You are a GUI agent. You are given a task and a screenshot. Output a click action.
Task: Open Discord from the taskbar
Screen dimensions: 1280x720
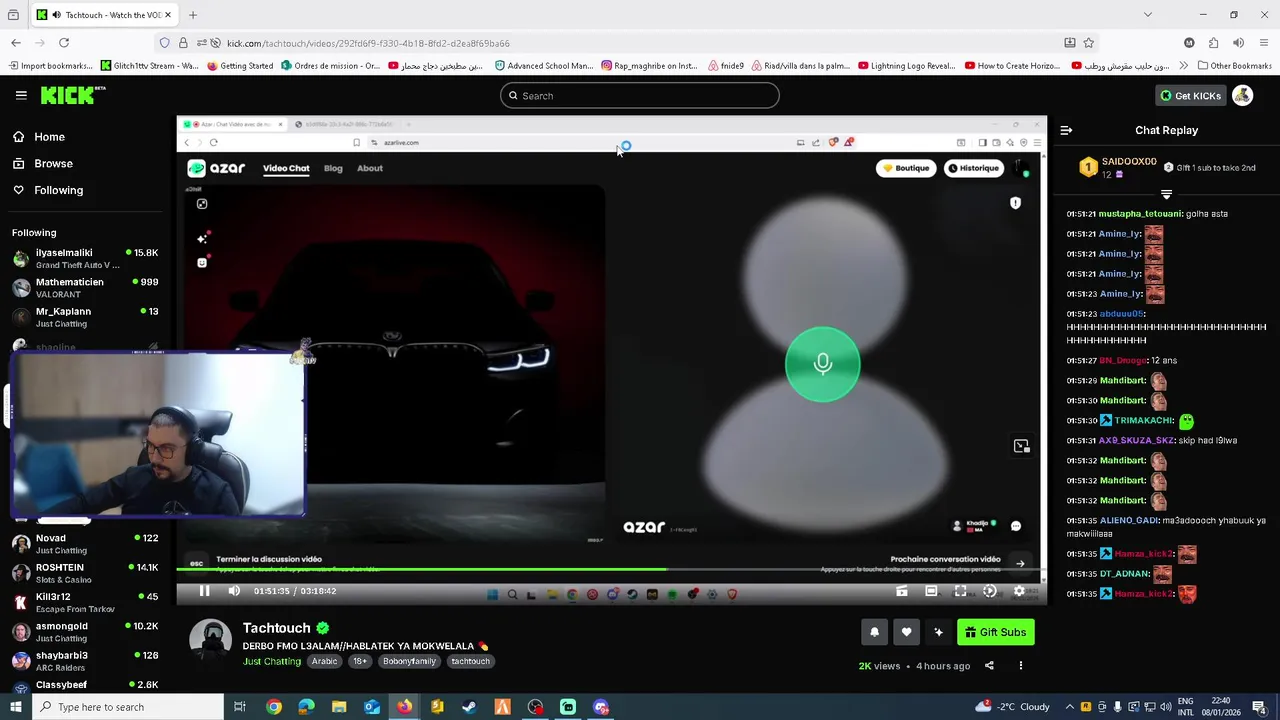point(601,707)
